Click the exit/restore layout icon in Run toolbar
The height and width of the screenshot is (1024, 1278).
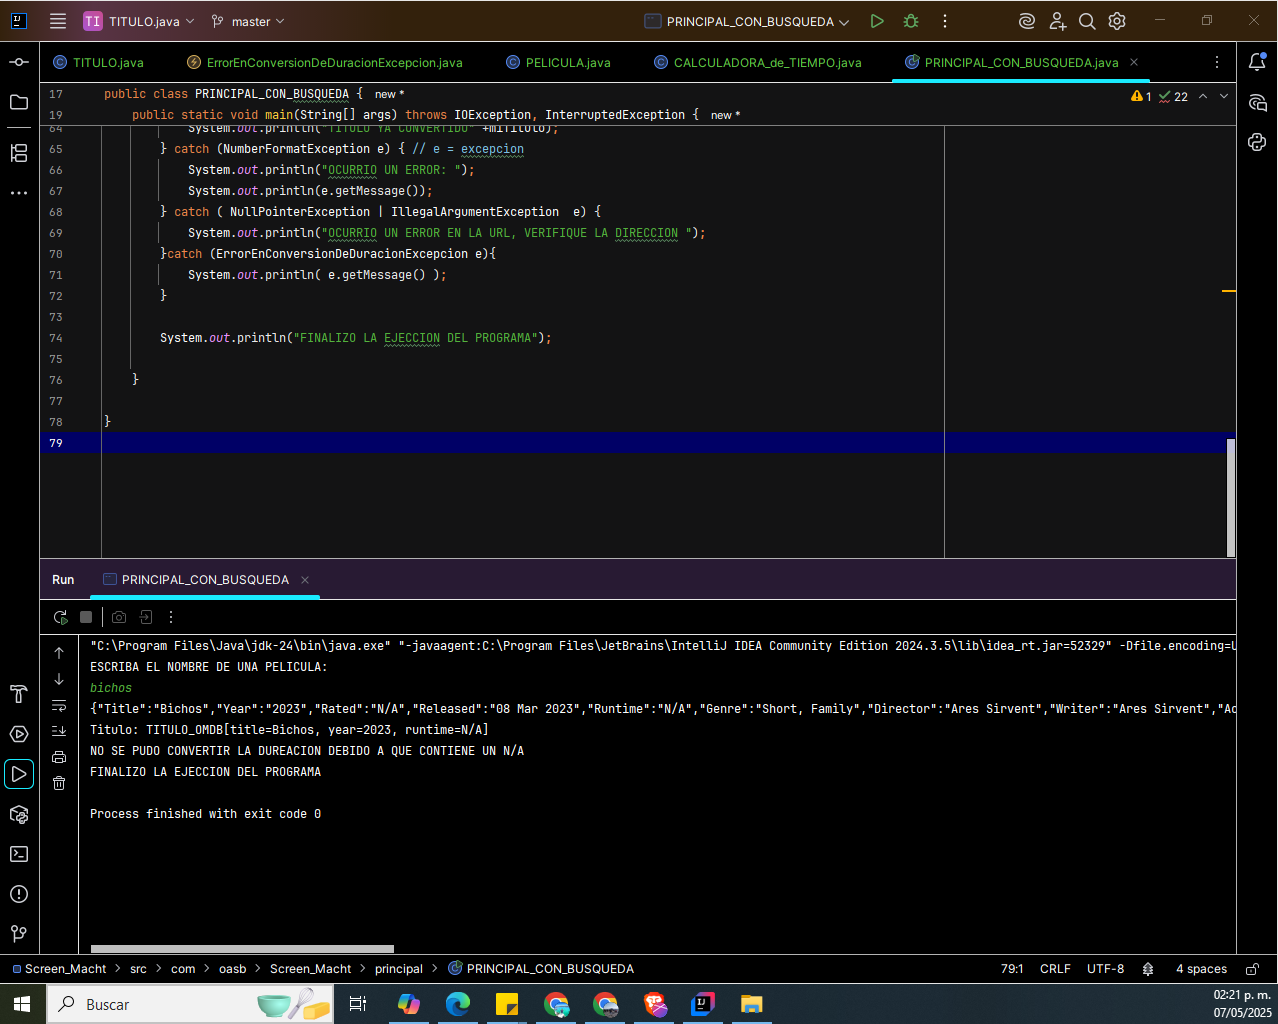pos(146,617)
